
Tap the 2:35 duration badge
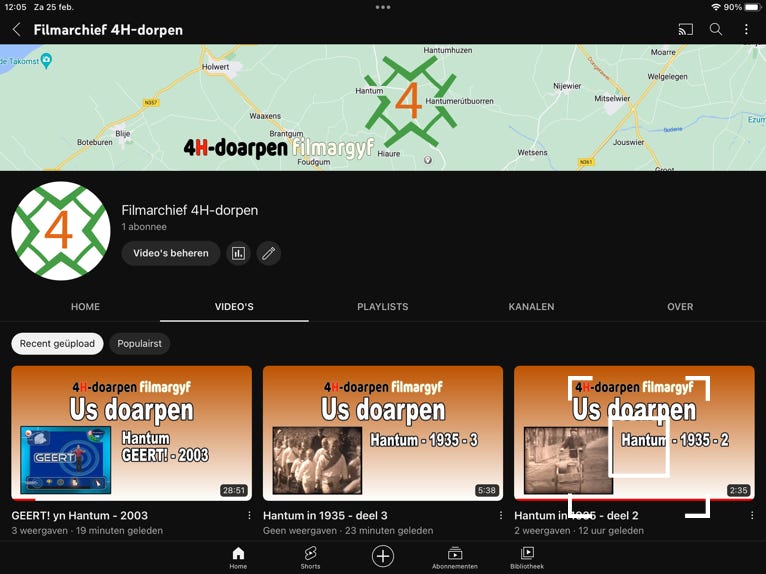click(738, 490)
